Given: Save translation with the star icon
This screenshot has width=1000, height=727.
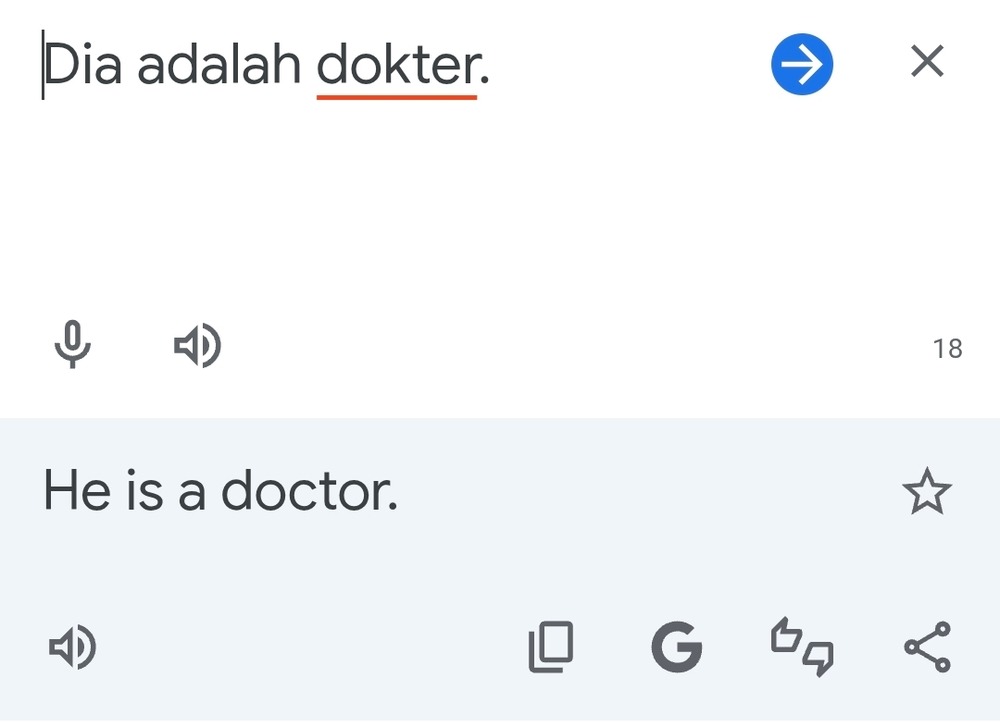Looking at the screenshot, I should (x=927, y=492).
